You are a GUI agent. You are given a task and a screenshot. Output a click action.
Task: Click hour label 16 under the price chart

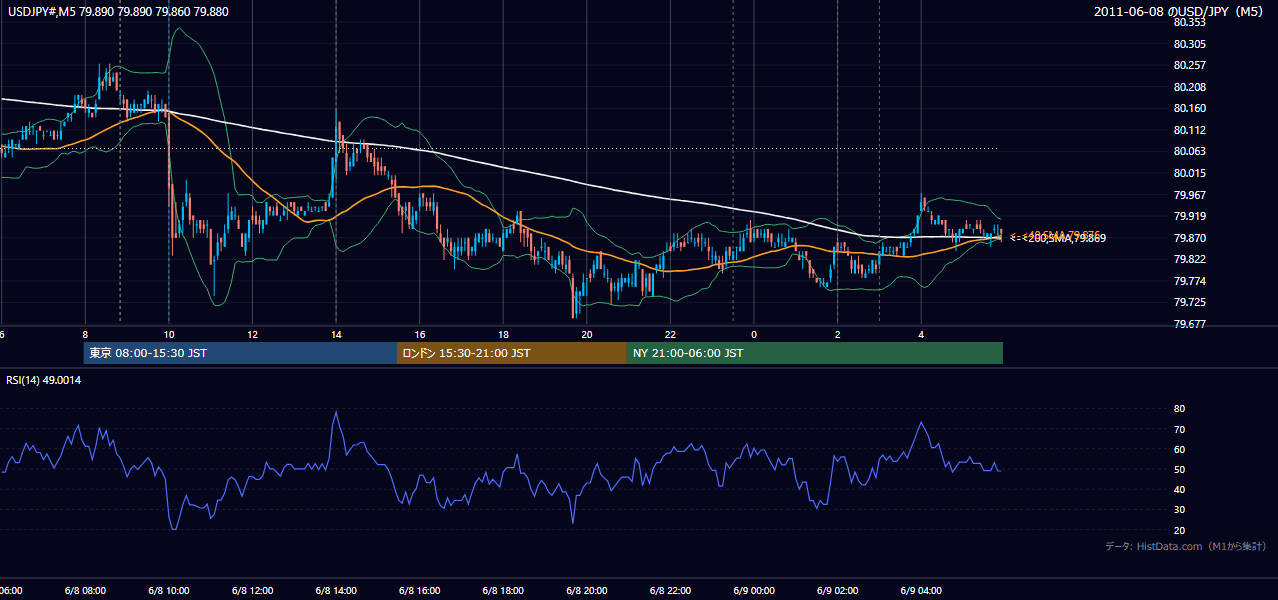point(420,334)
